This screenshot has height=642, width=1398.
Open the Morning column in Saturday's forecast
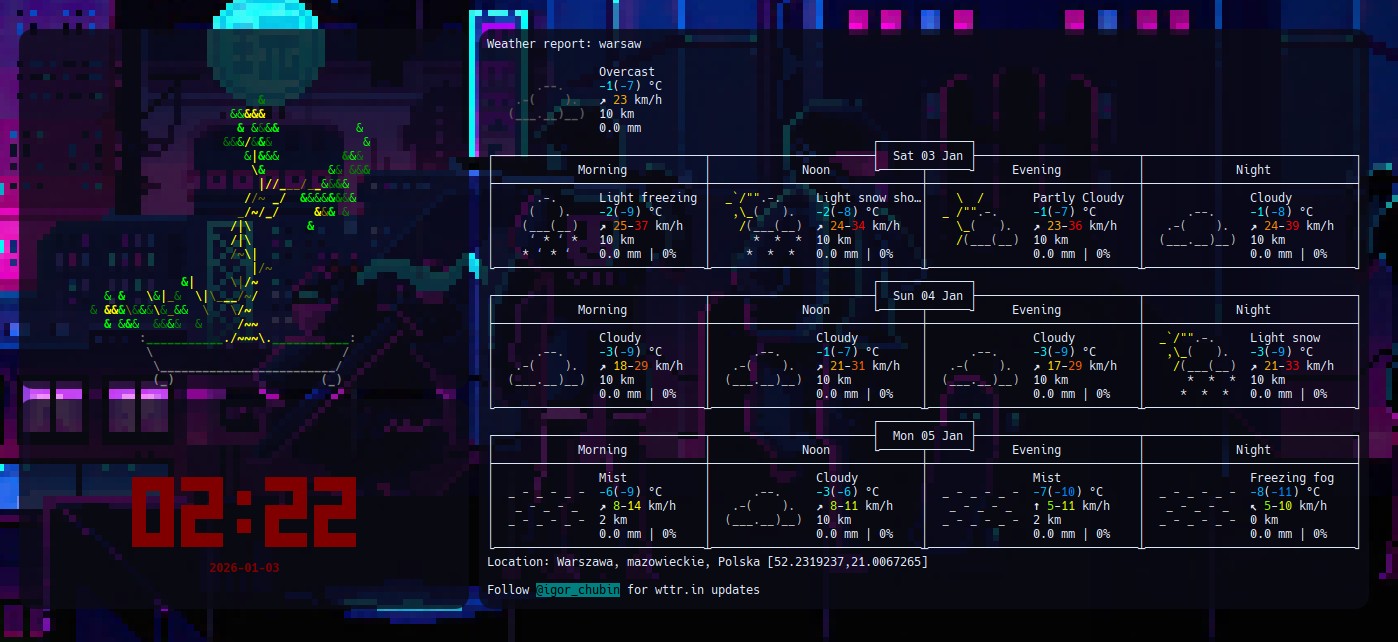click(x=601, y=169)
